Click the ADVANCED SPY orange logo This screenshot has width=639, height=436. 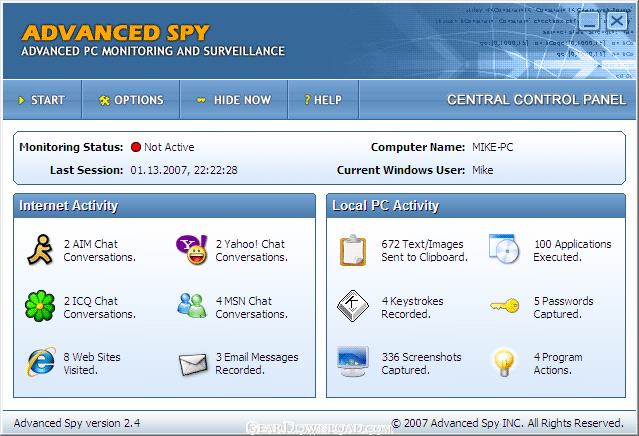(x=115, y=33)
